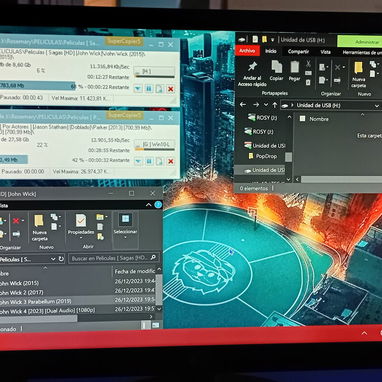Click the [G:] Win10-L drive button

pos(154,145)
